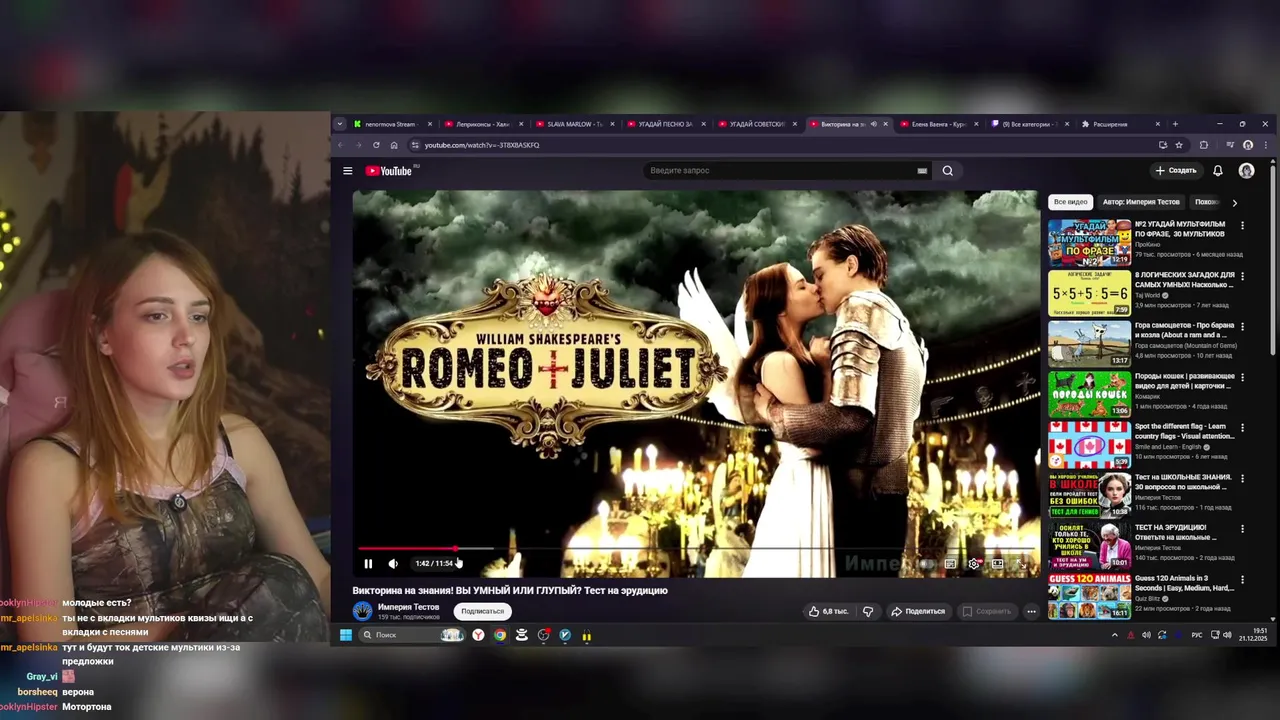Screen dimensions: 1280x720
Task: Go to the YouTube home logo
Action: click(x=389, y=171)
